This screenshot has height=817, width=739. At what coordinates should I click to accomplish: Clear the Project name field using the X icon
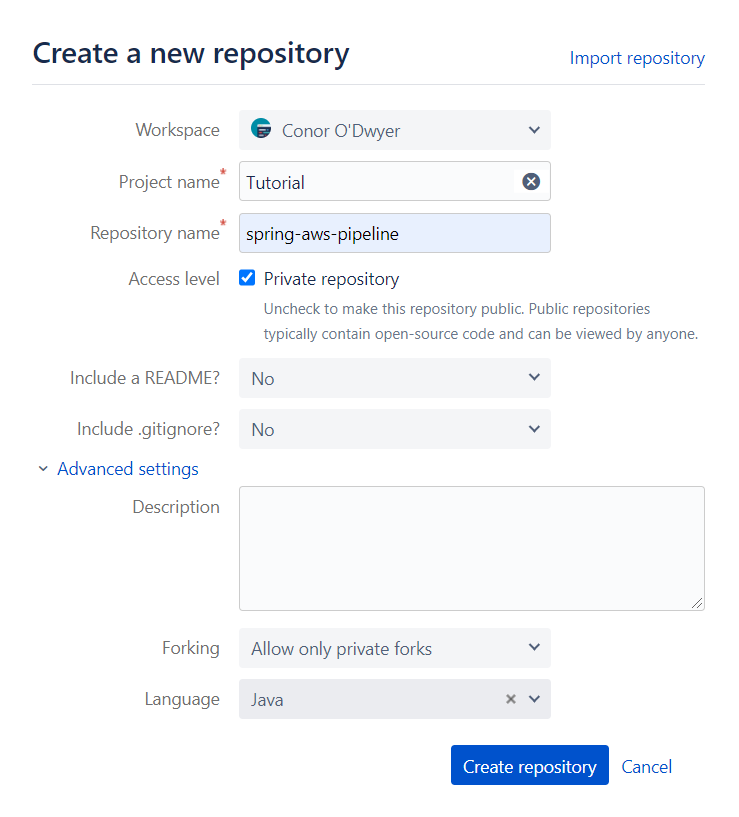530,181
